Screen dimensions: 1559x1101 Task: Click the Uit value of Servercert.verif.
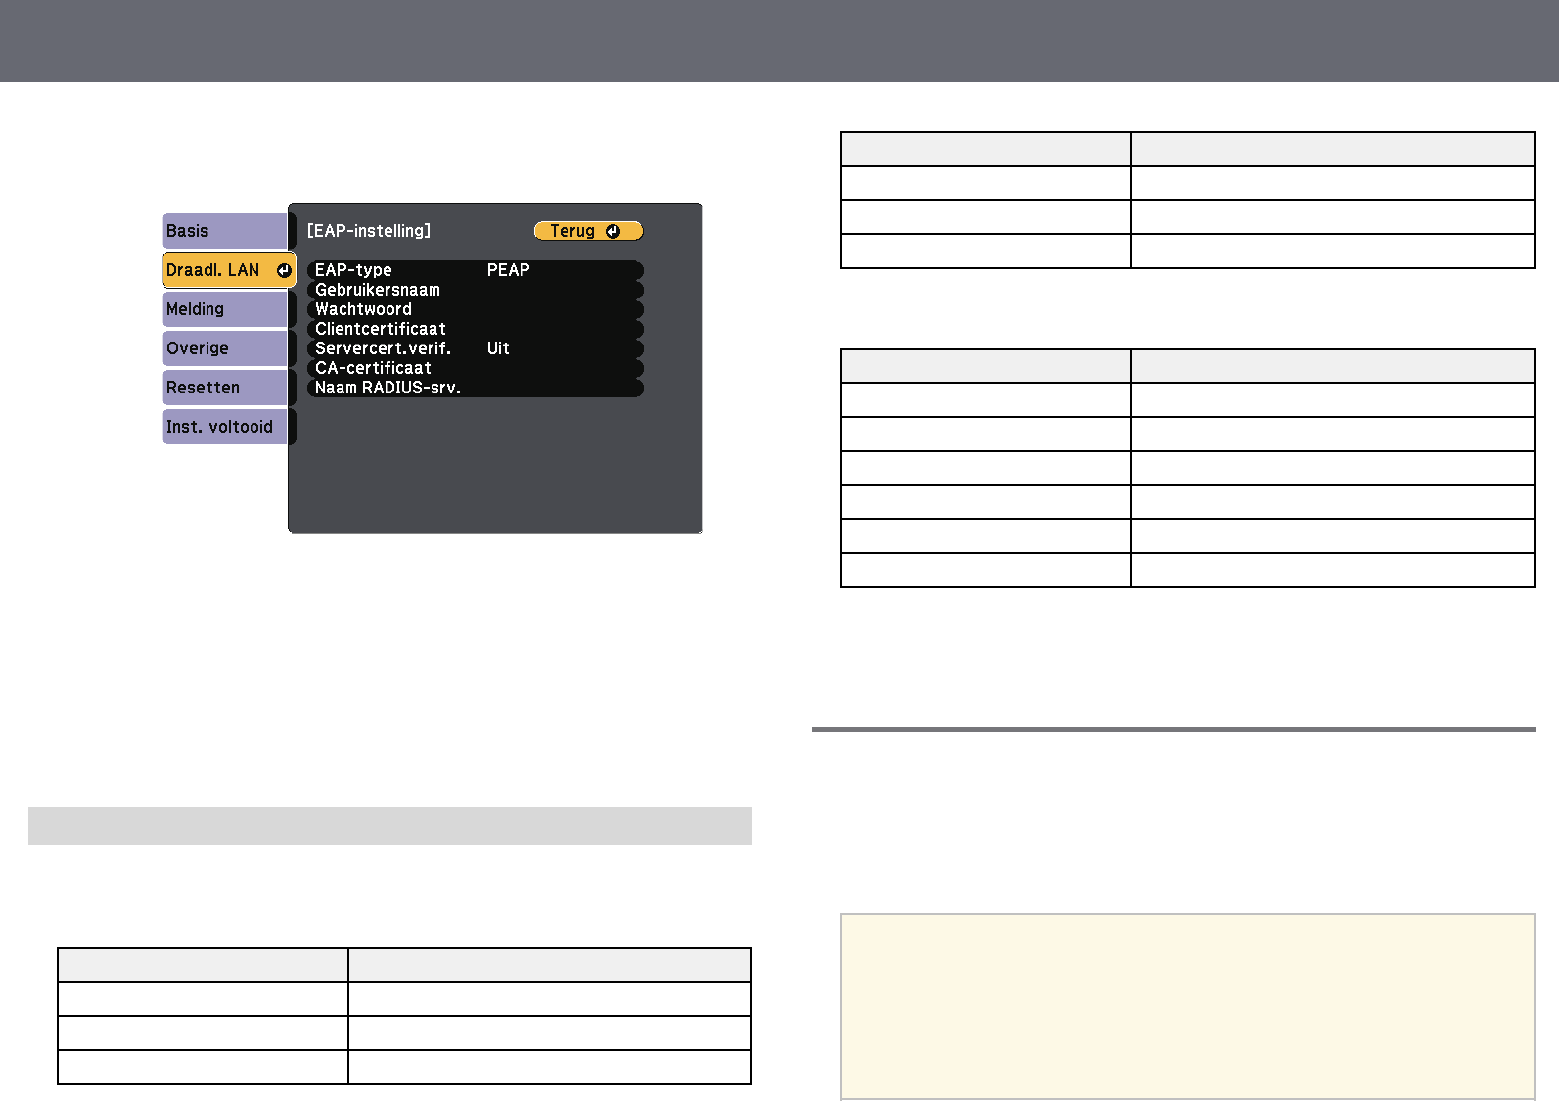(x=498, y=348)
